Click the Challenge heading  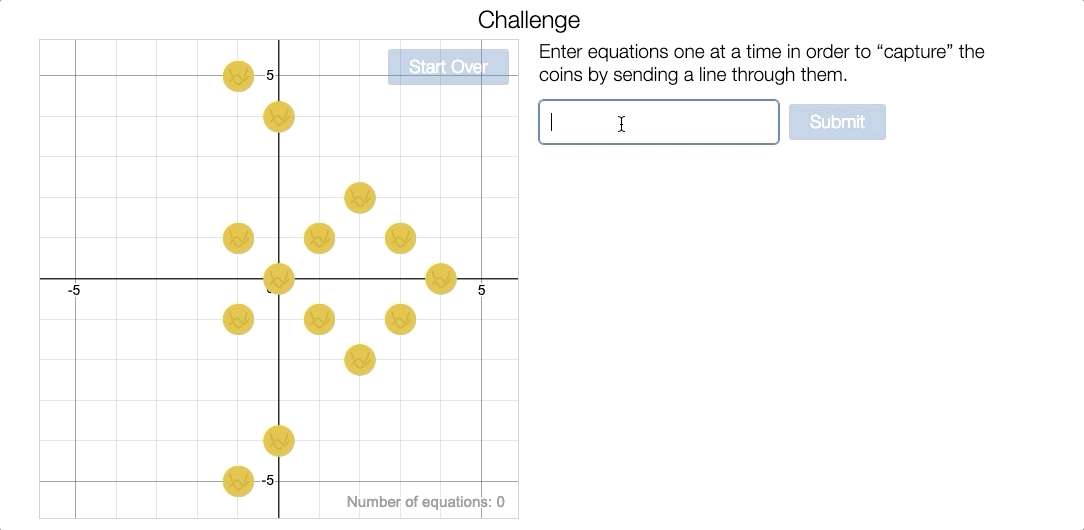pos(529,19)
